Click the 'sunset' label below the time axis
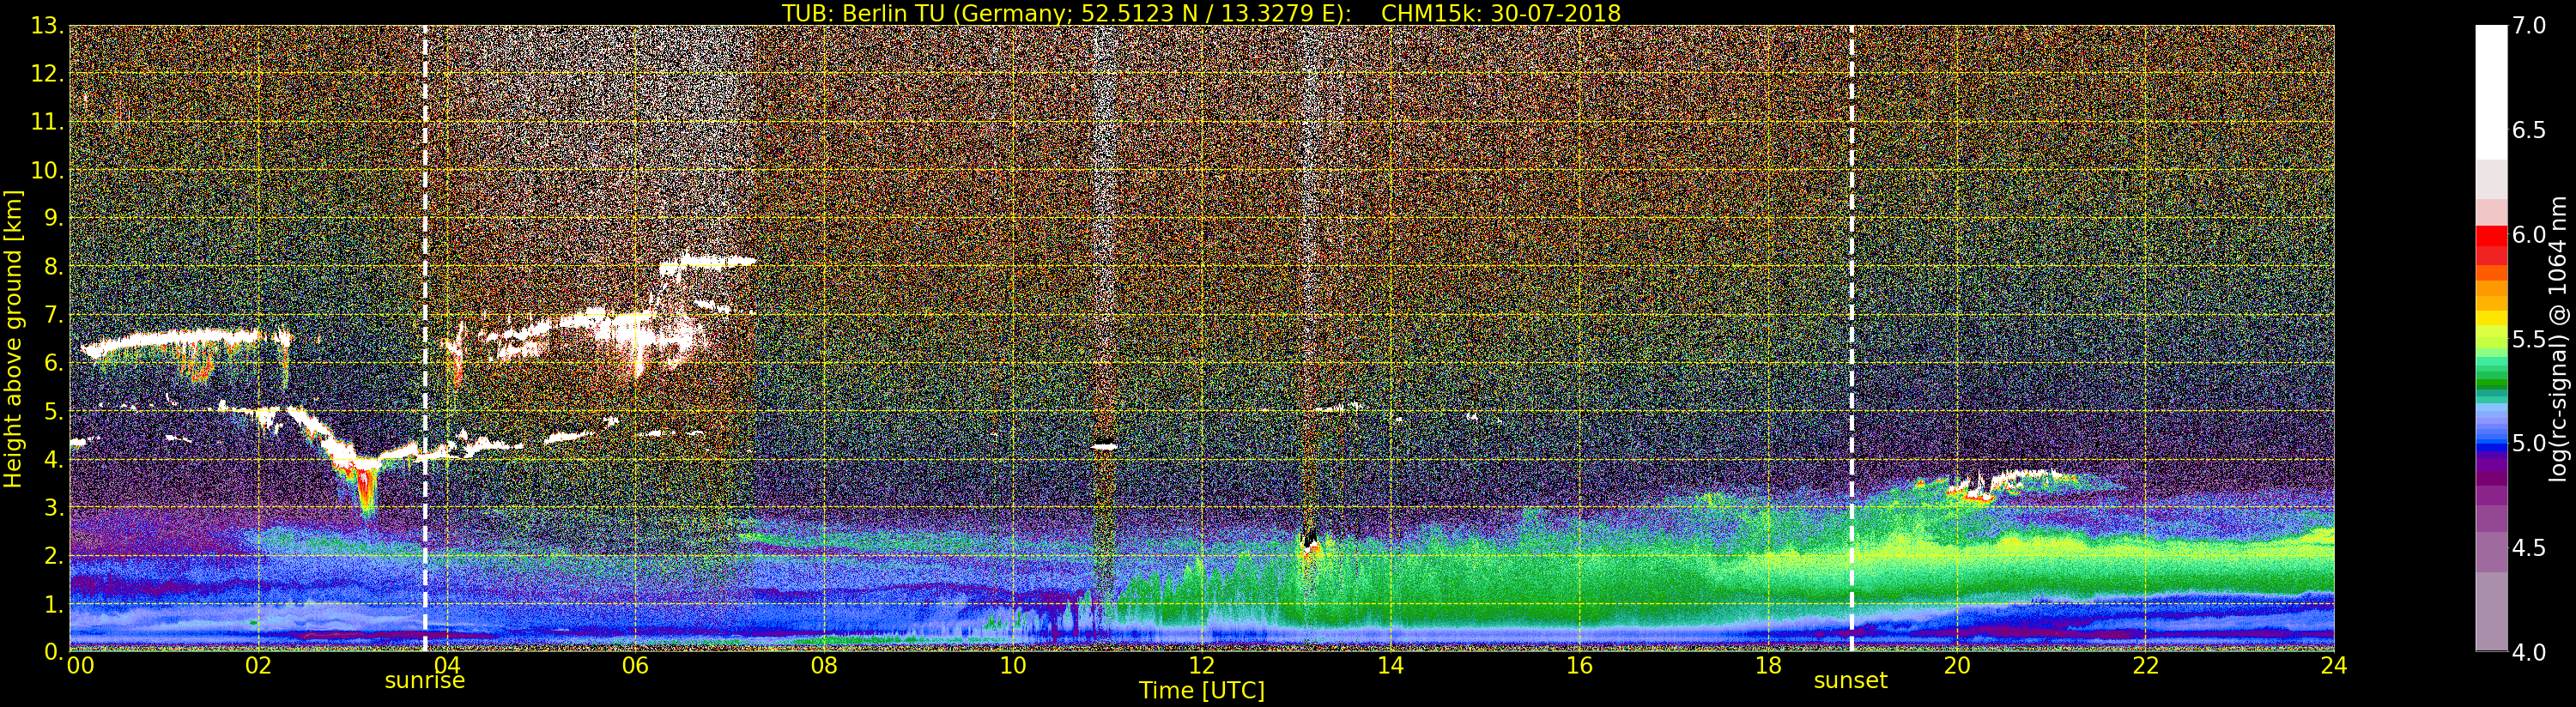2576x707 pixels. tap(1851, 681)
